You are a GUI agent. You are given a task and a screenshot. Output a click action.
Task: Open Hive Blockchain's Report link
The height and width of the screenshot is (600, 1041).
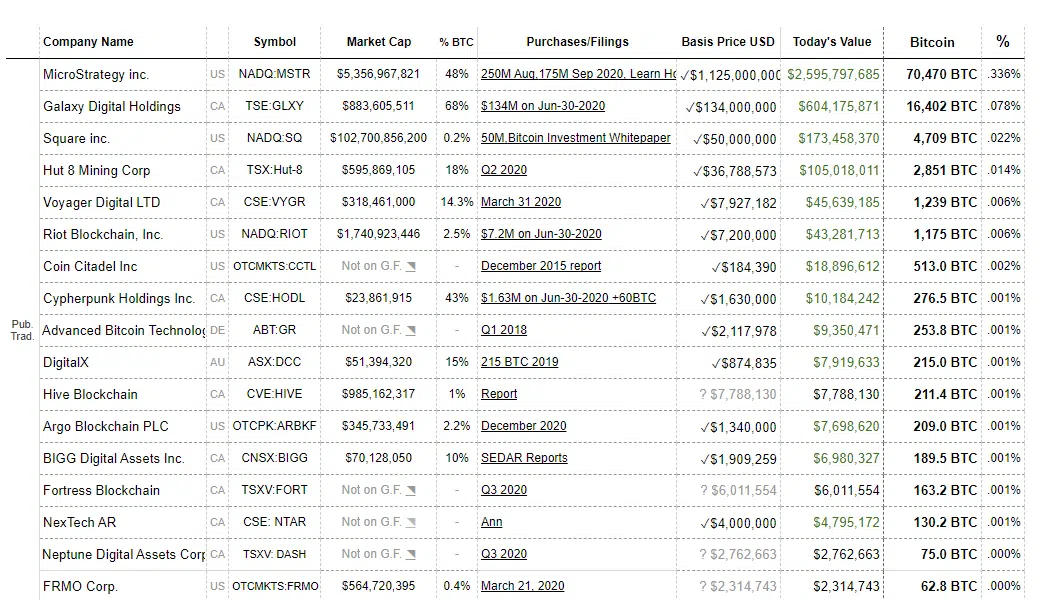499,394
